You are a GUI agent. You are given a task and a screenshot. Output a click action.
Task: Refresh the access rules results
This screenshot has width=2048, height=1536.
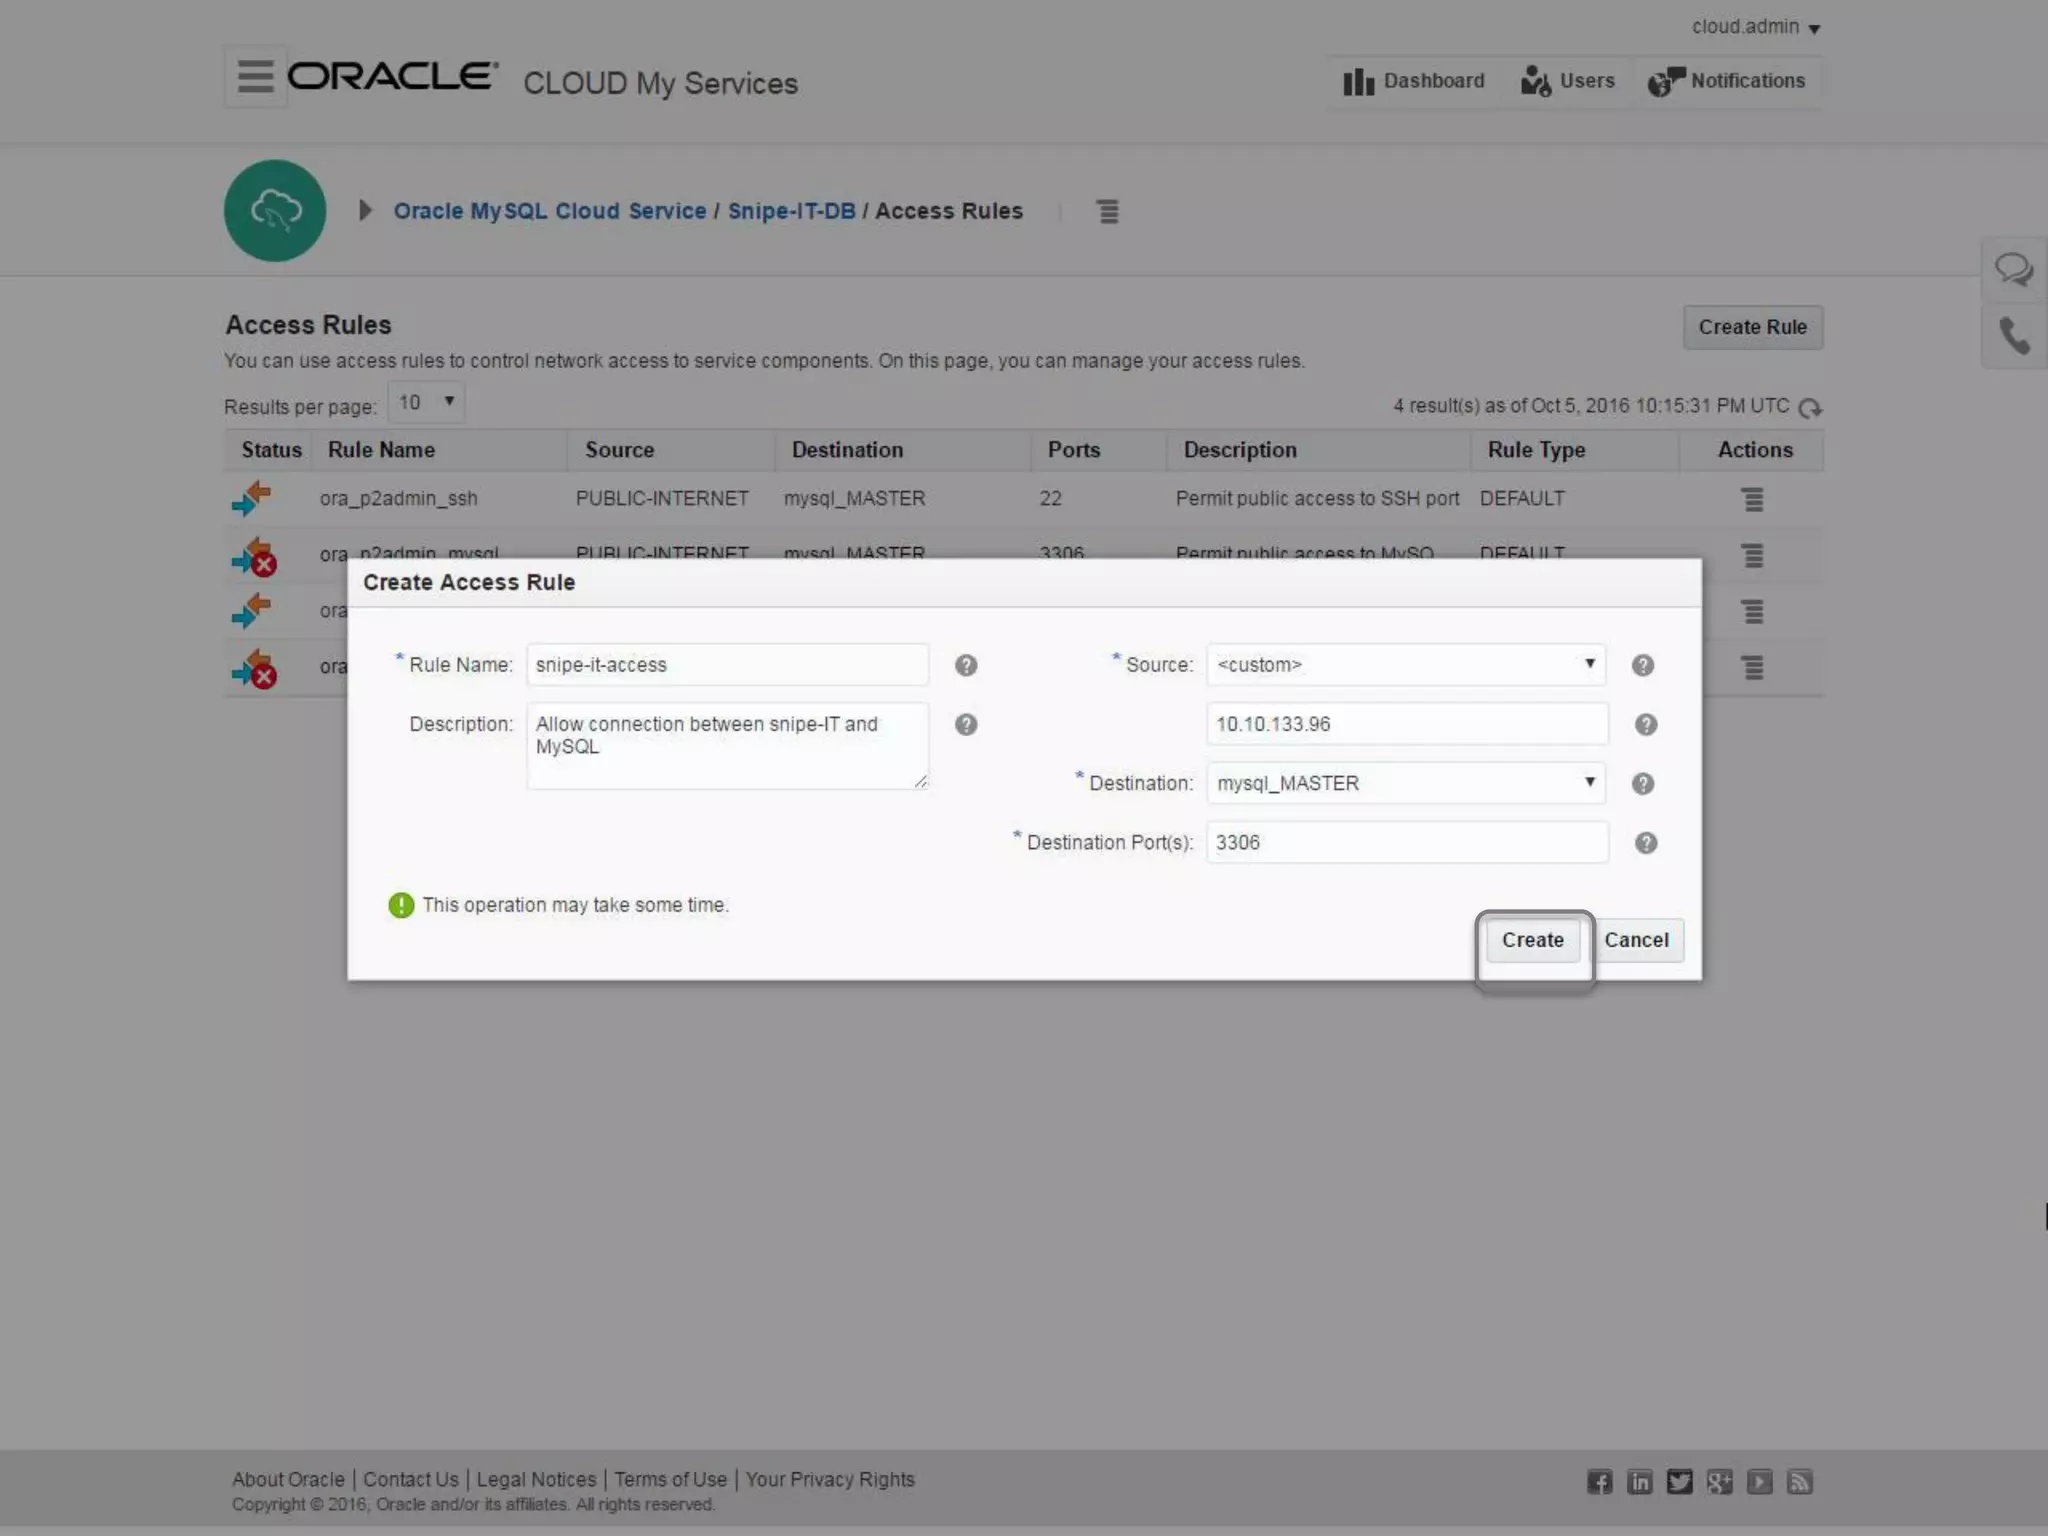[1810, 408]
